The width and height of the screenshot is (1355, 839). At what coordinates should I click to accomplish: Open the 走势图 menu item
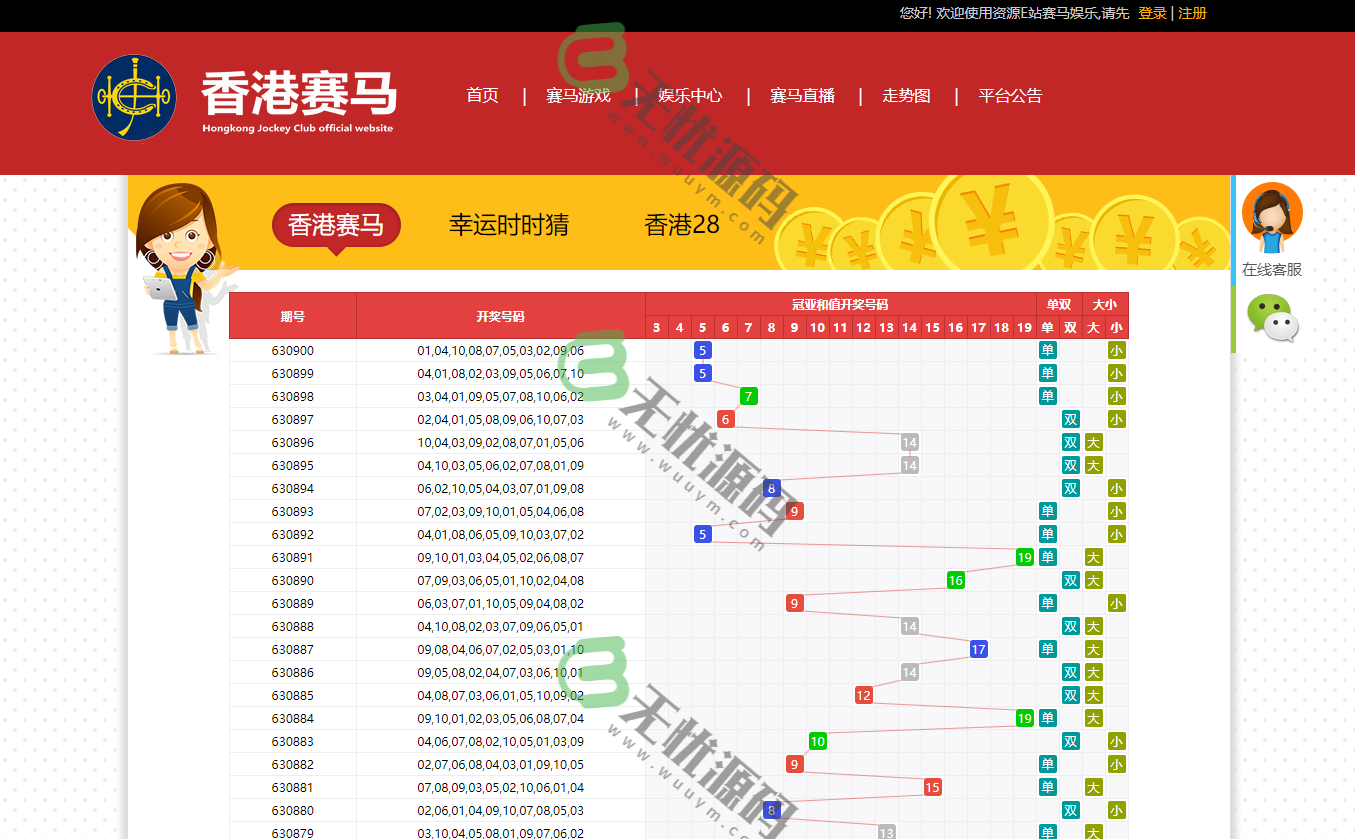(x=906, y=96)
